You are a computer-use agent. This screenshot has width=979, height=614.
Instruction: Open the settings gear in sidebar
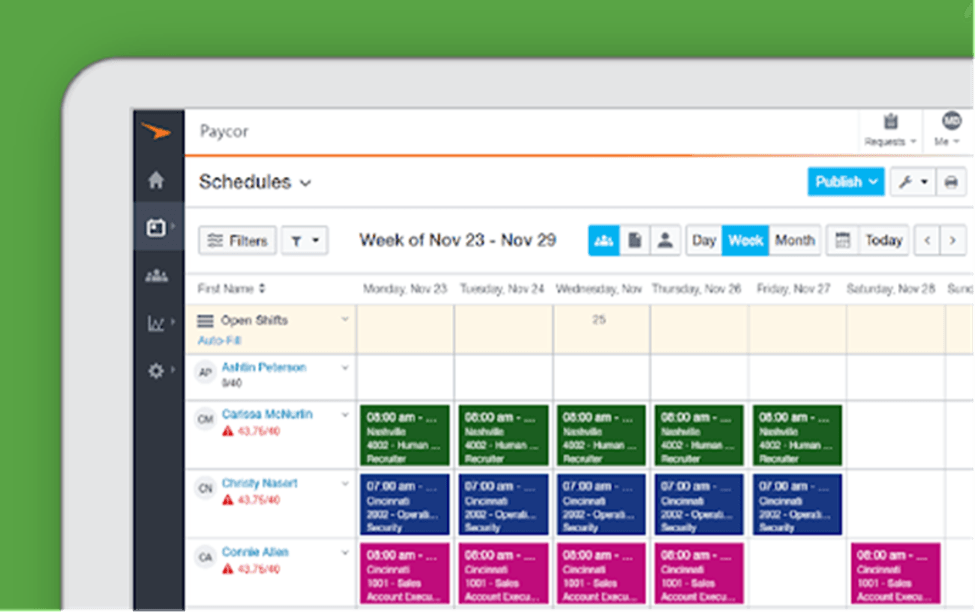(156, 371)
